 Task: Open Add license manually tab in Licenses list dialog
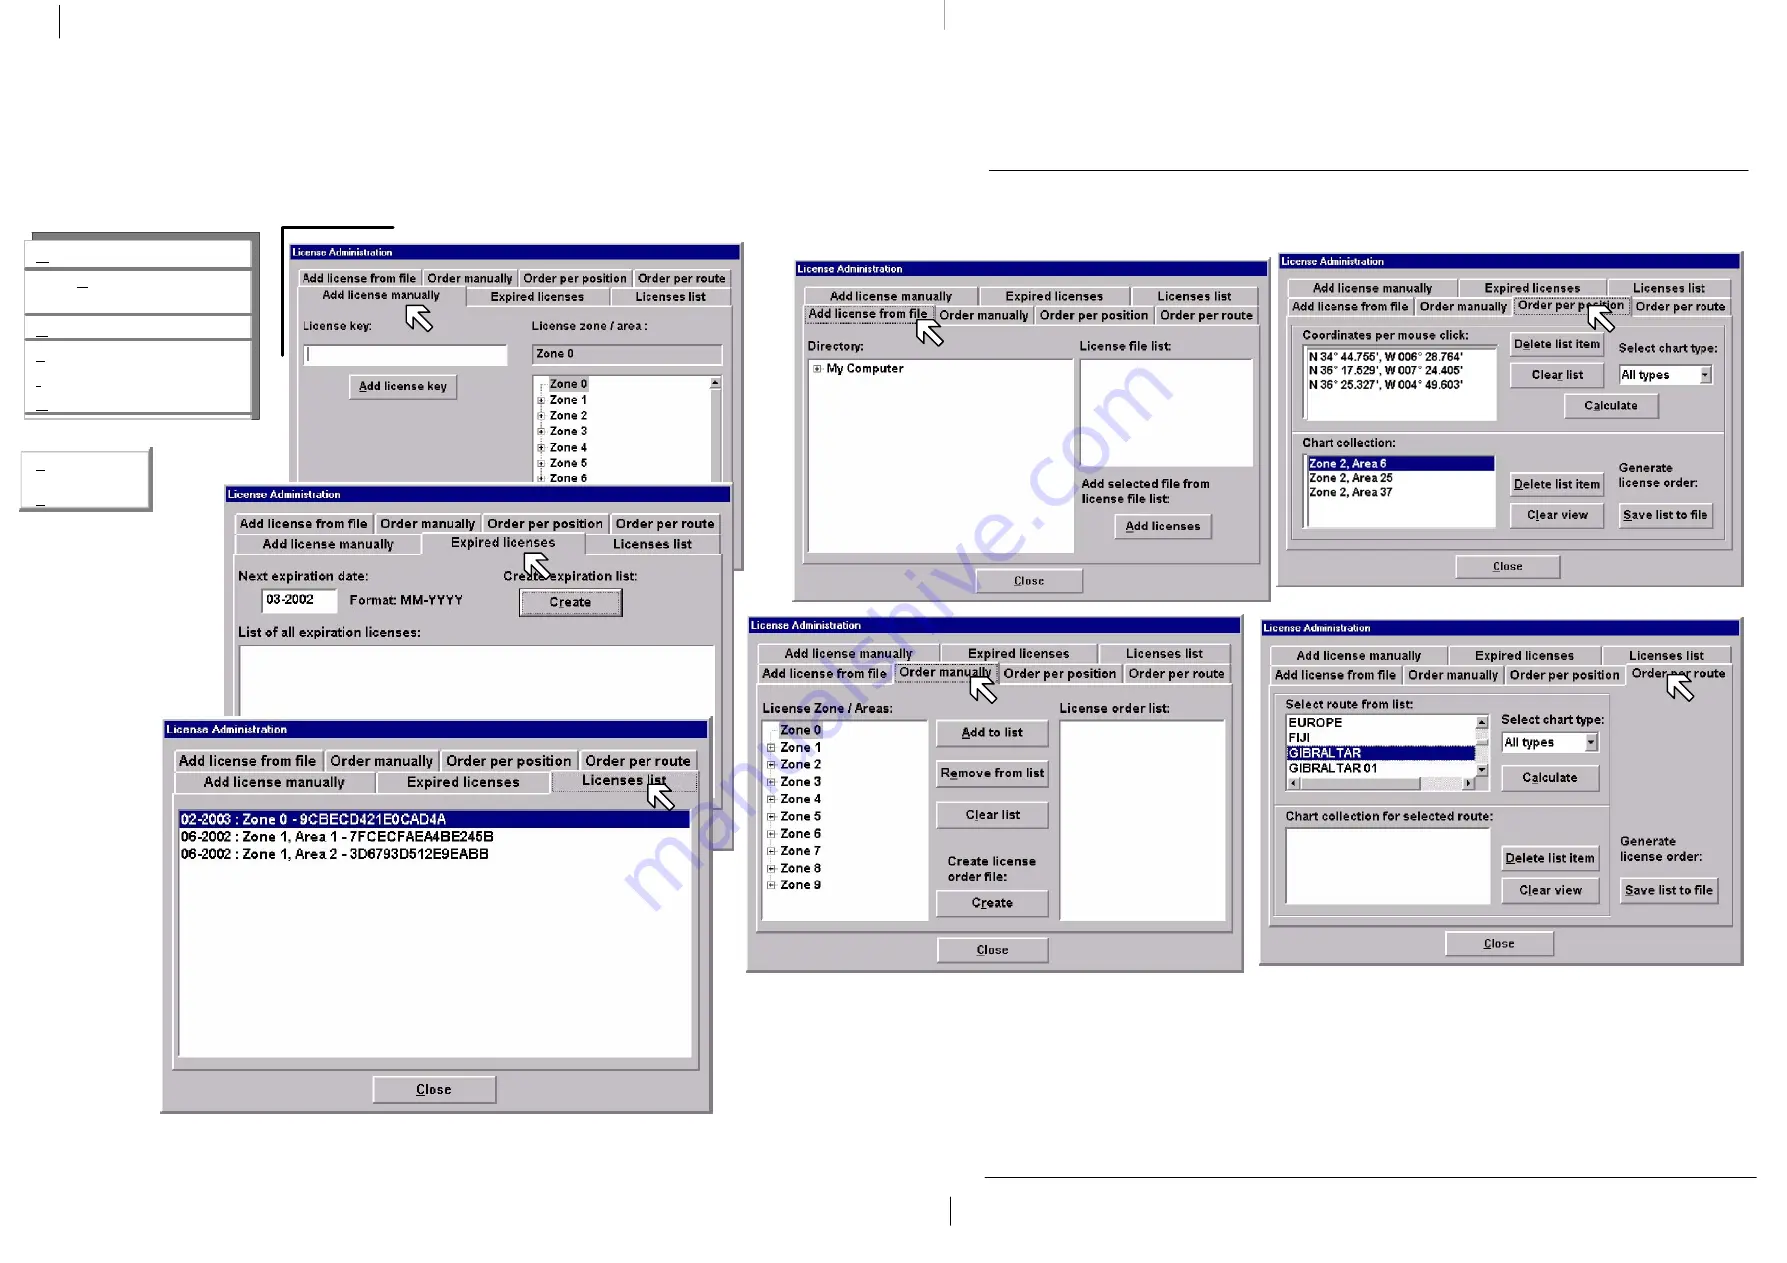point(274,782)
